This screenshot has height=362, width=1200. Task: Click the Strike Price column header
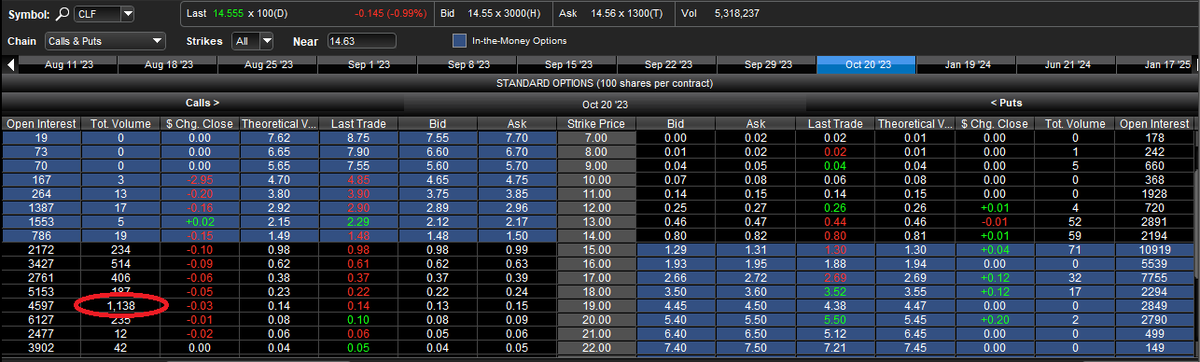pyautogui.click(x=597, y=123)
